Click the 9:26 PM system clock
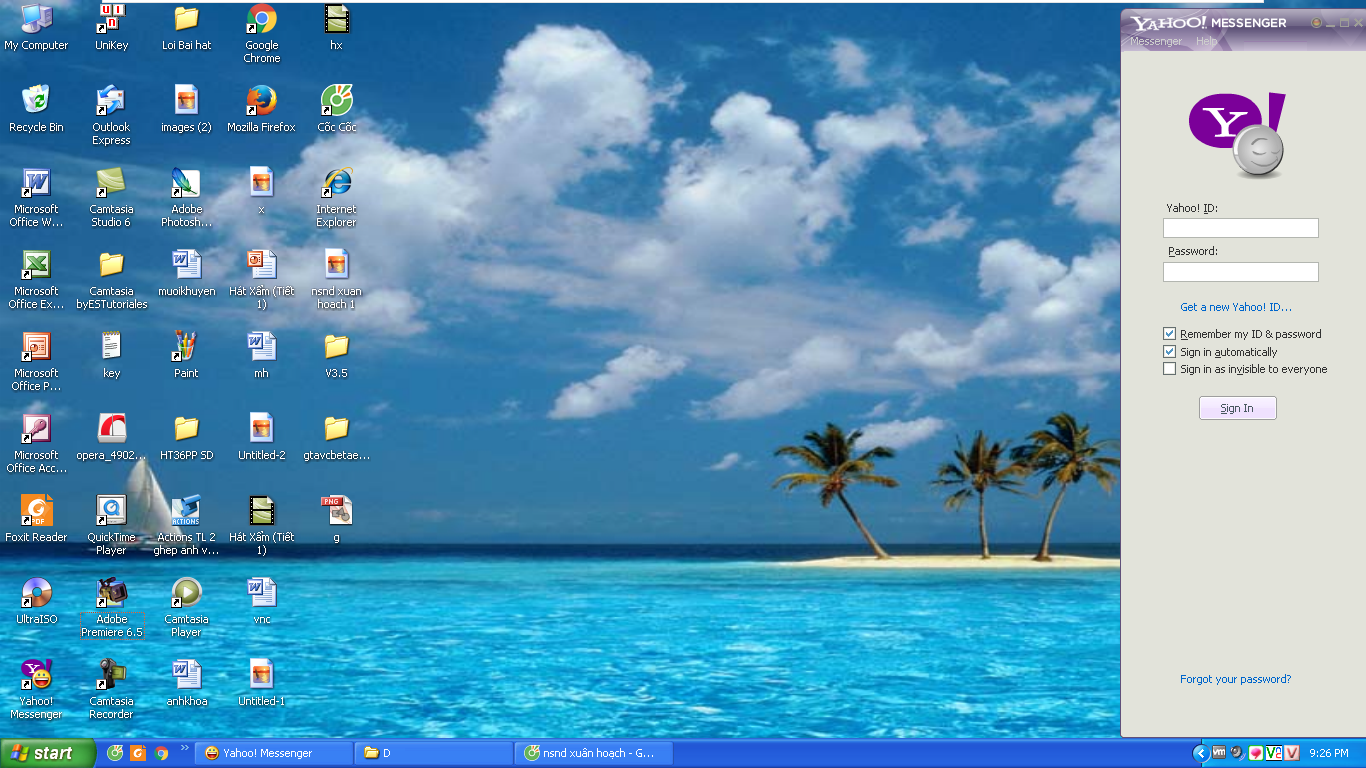The height and width of the screenshot is (768, 1366). (x=1329, y=753)
